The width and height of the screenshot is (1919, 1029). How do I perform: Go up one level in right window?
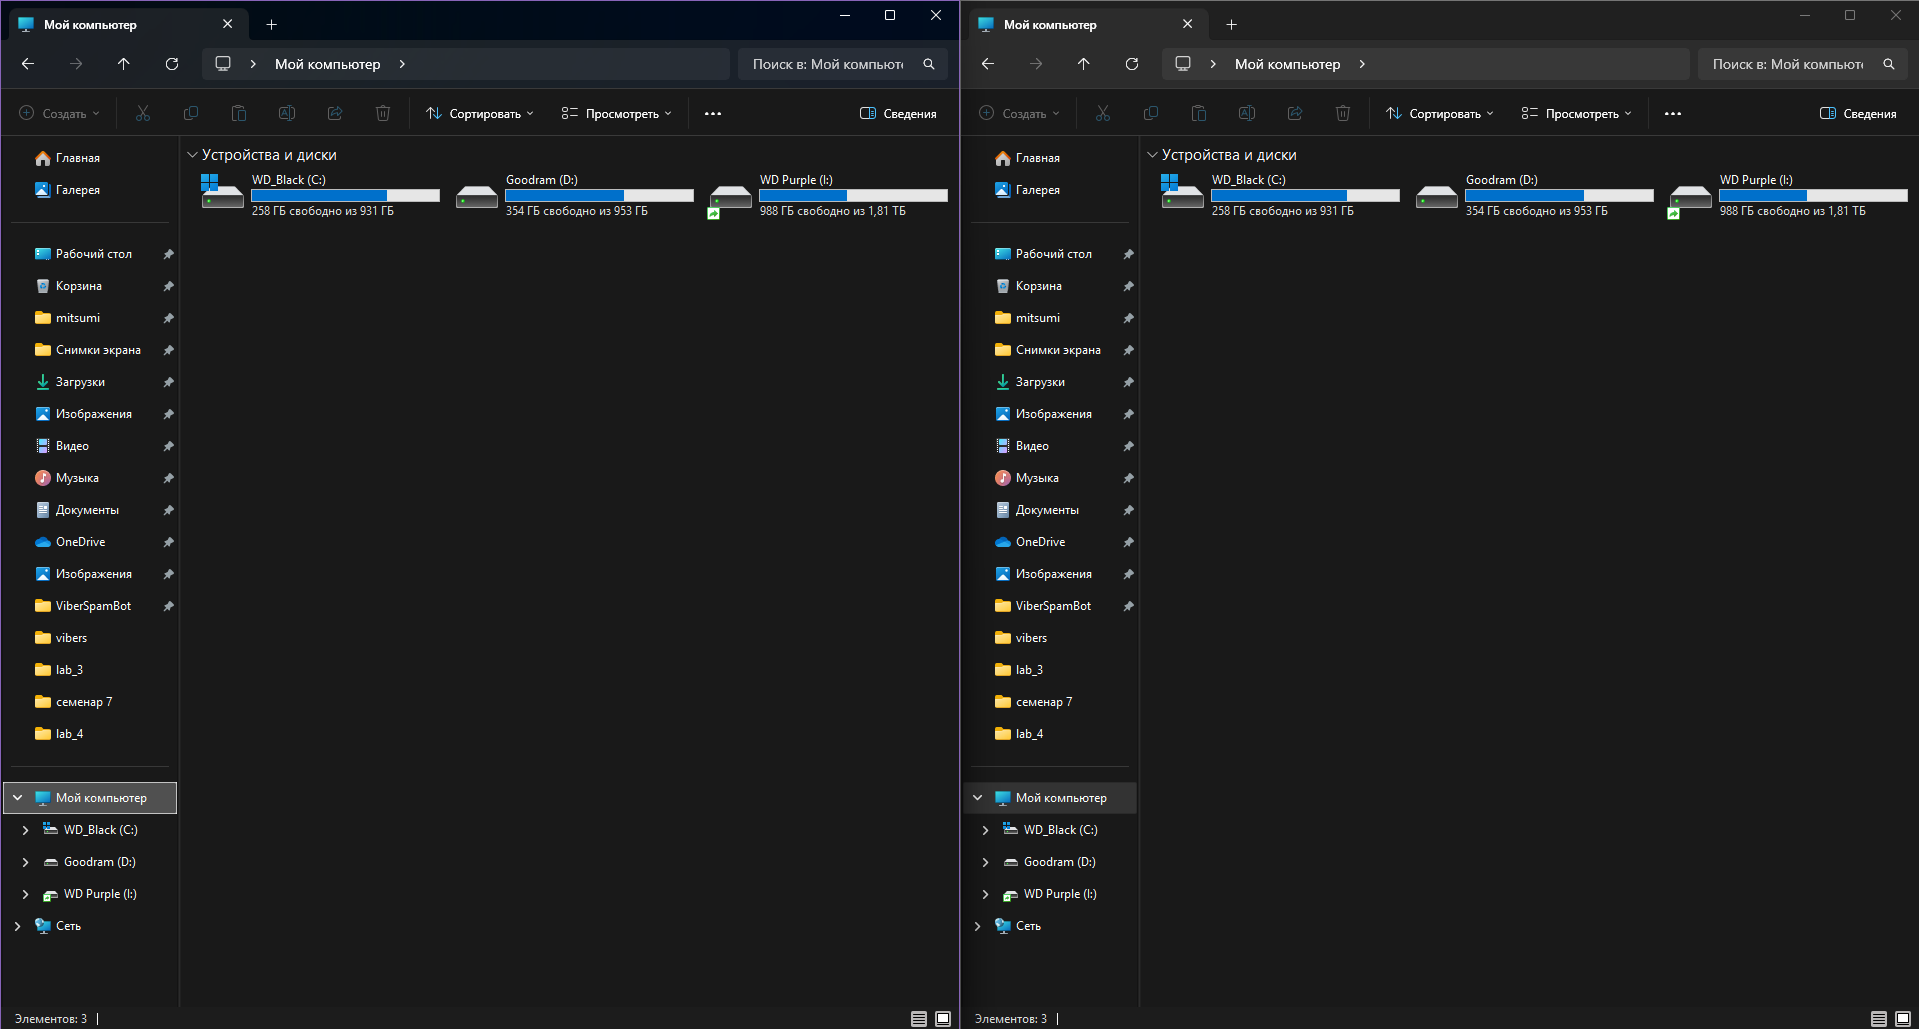coord(1084,64)
